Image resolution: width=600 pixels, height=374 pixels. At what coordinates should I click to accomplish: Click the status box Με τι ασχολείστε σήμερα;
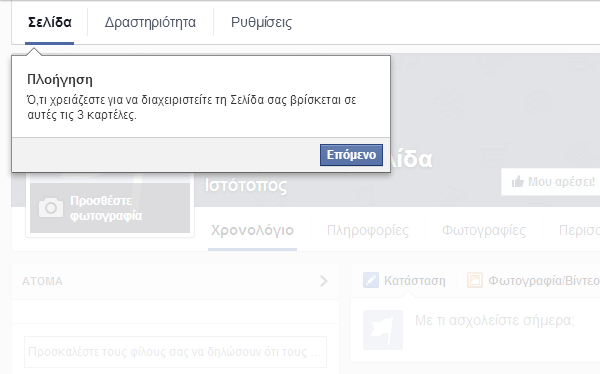click(x=495, y=320)
